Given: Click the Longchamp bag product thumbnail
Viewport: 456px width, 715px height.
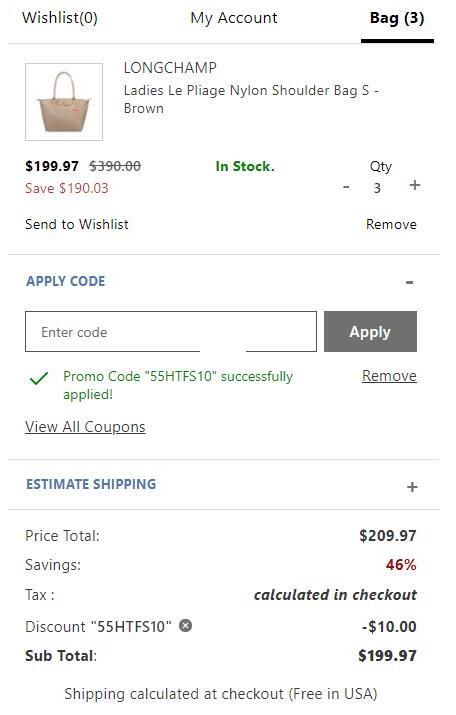Looking at the screenshot, I should [64, 102].
